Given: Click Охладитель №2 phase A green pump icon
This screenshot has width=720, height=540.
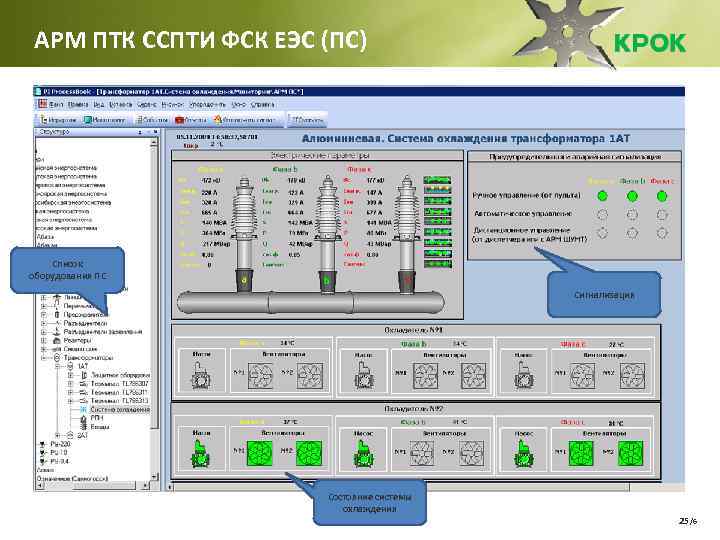Looking at the screenshot, I should pyautogui.click(x=200, y=454).
